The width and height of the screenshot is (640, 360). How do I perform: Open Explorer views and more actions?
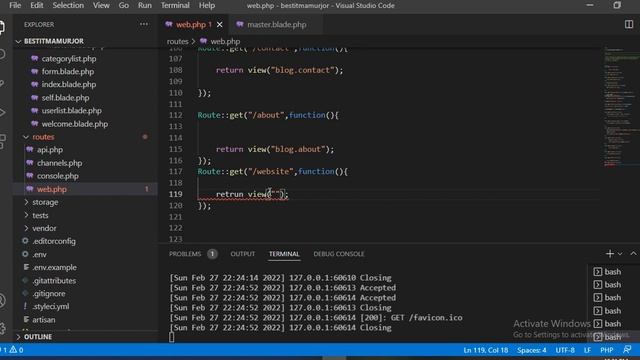click(144, 24)
